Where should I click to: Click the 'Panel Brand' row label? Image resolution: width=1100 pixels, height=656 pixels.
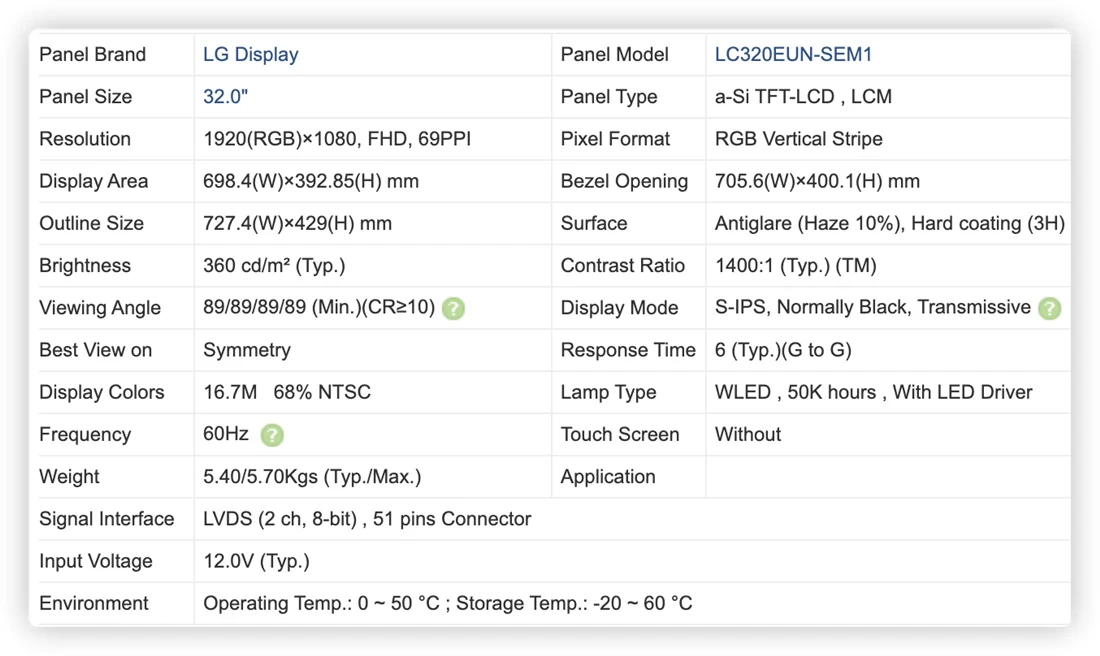click(x=93, y=55)
